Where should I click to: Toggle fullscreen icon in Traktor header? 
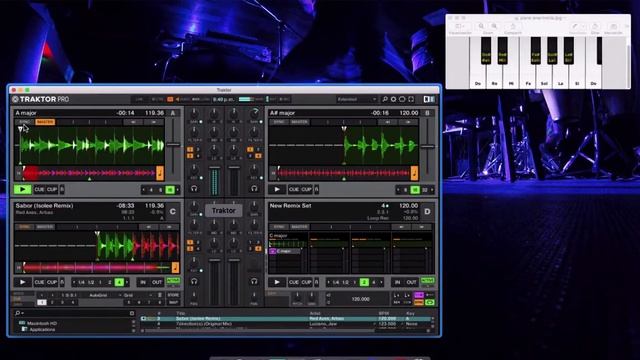[x=411, y=99]
